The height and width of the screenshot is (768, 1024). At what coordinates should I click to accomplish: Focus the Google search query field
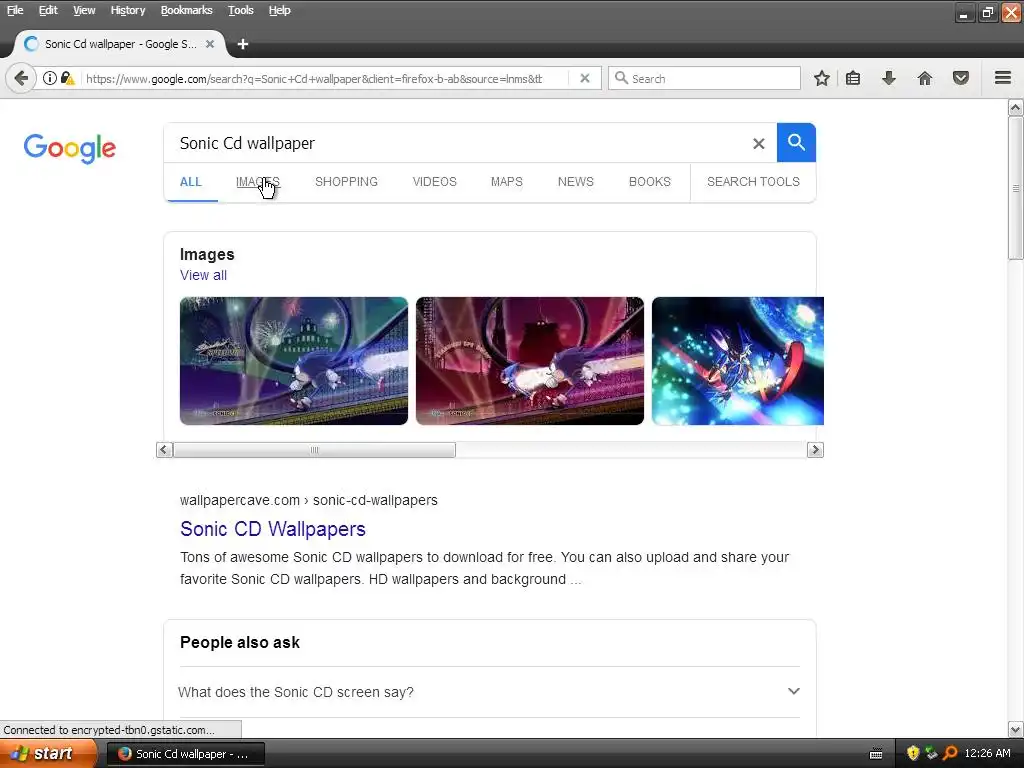[457, 143]
